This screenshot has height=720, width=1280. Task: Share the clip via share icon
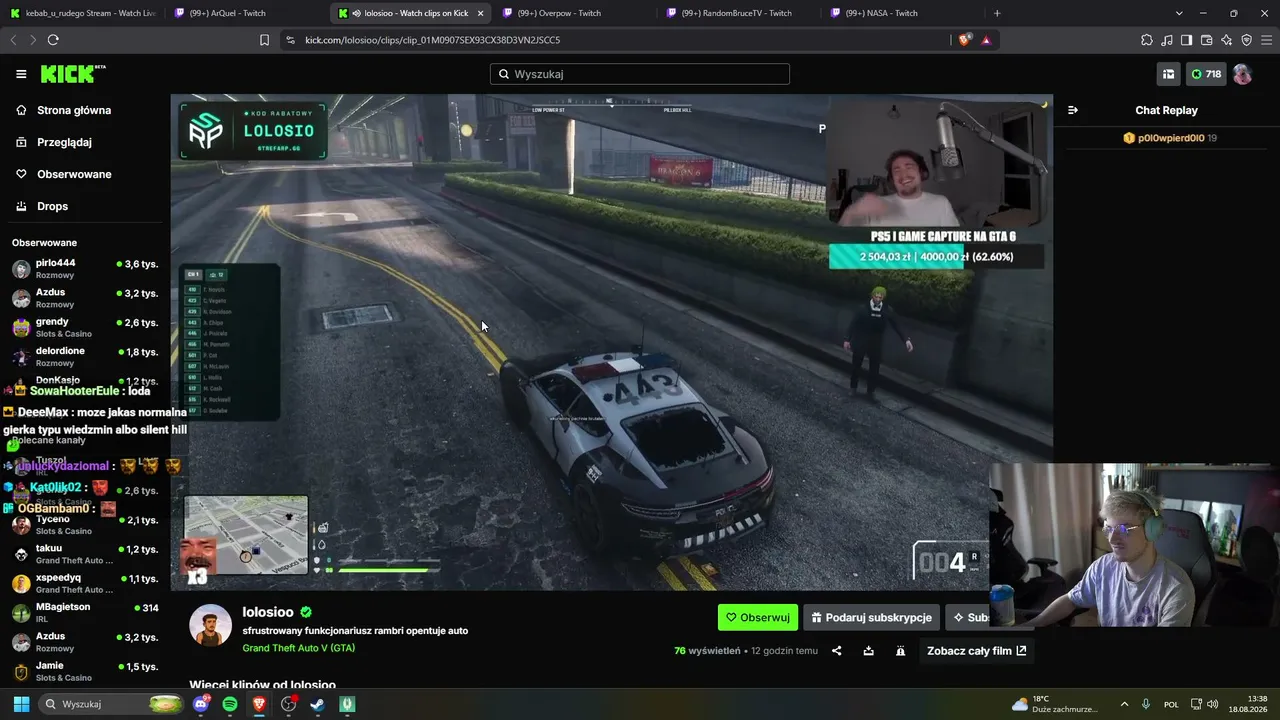pos(837,651)
